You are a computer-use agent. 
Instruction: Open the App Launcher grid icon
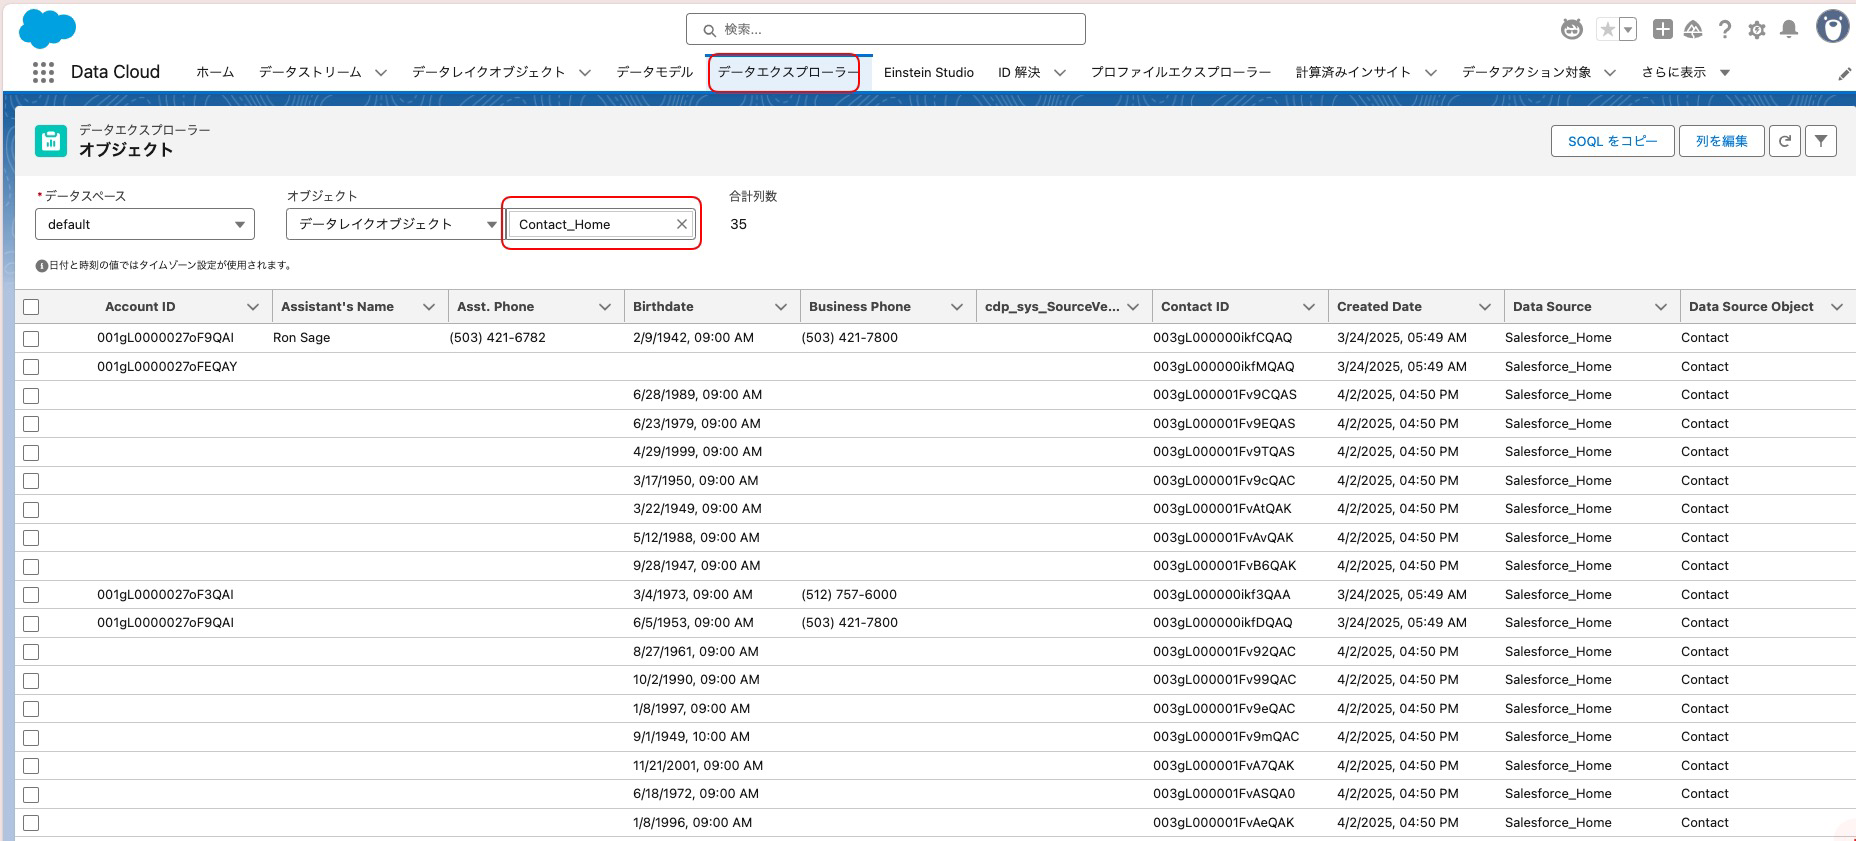(x=43, y=72)
